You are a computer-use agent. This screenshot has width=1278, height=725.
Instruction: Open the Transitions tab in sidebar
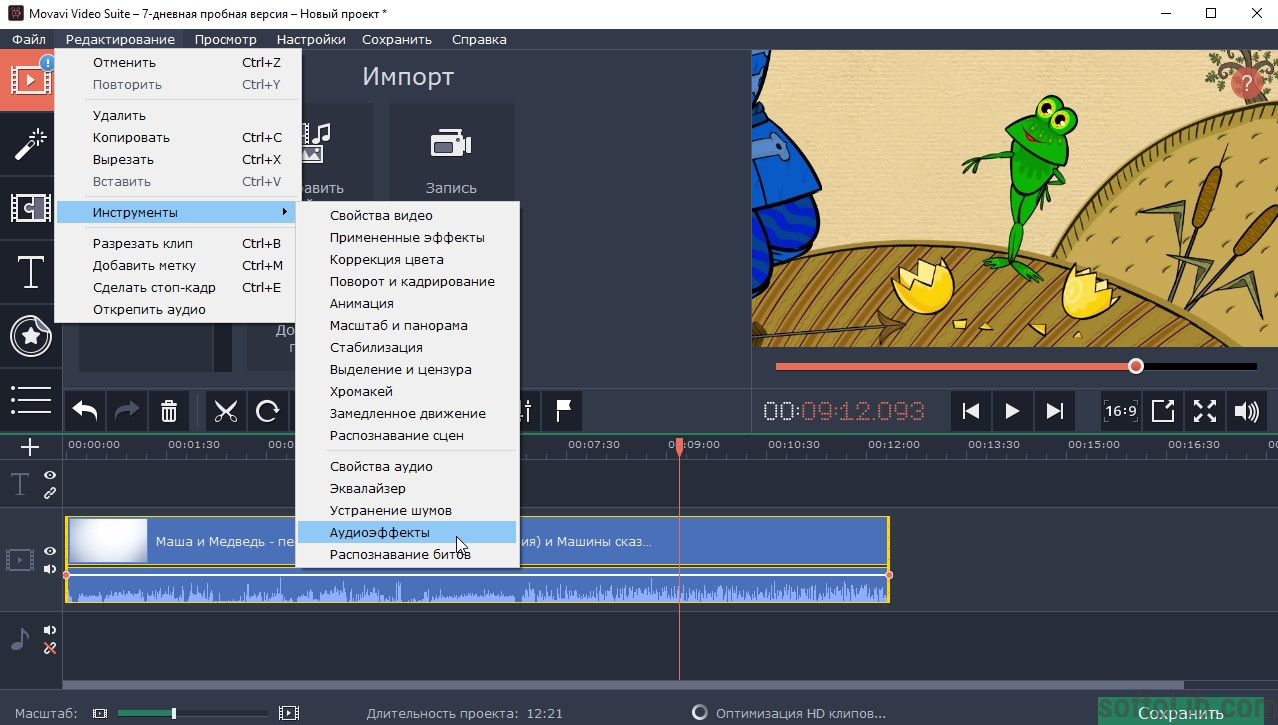pyautogui.click(x=30, y=208)
